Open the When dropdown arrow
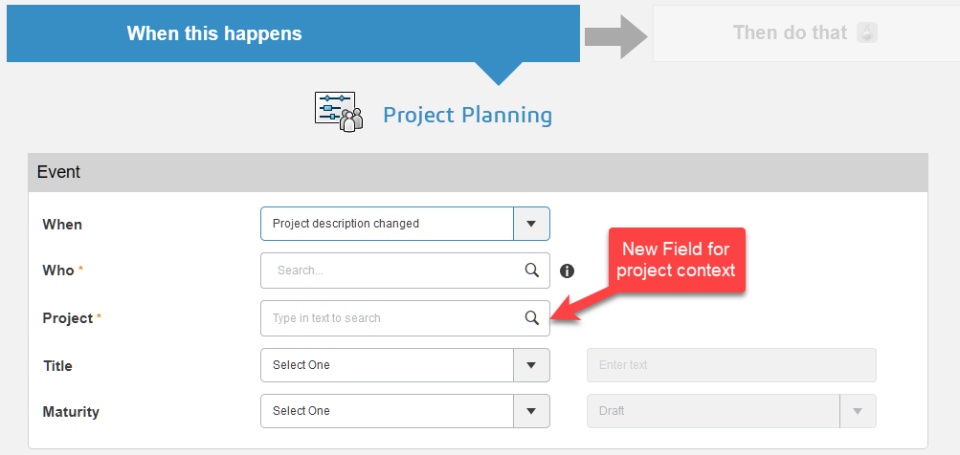The width and height of the screenshot is (960, 455). (x=531, y=224)
